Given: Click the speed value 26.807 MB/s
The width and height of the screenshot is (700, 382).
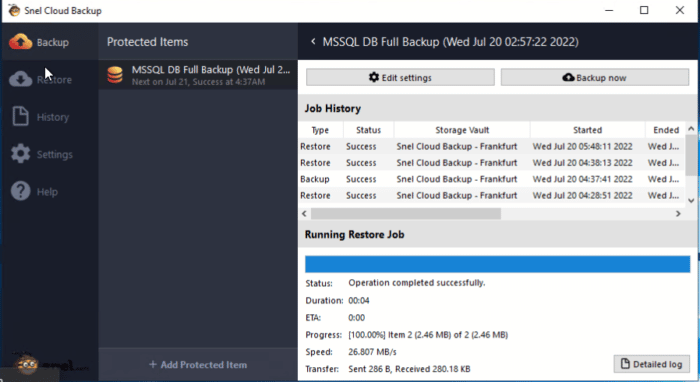Looking at the screenshot, I should pyautogui.click(x=372, y=352).
